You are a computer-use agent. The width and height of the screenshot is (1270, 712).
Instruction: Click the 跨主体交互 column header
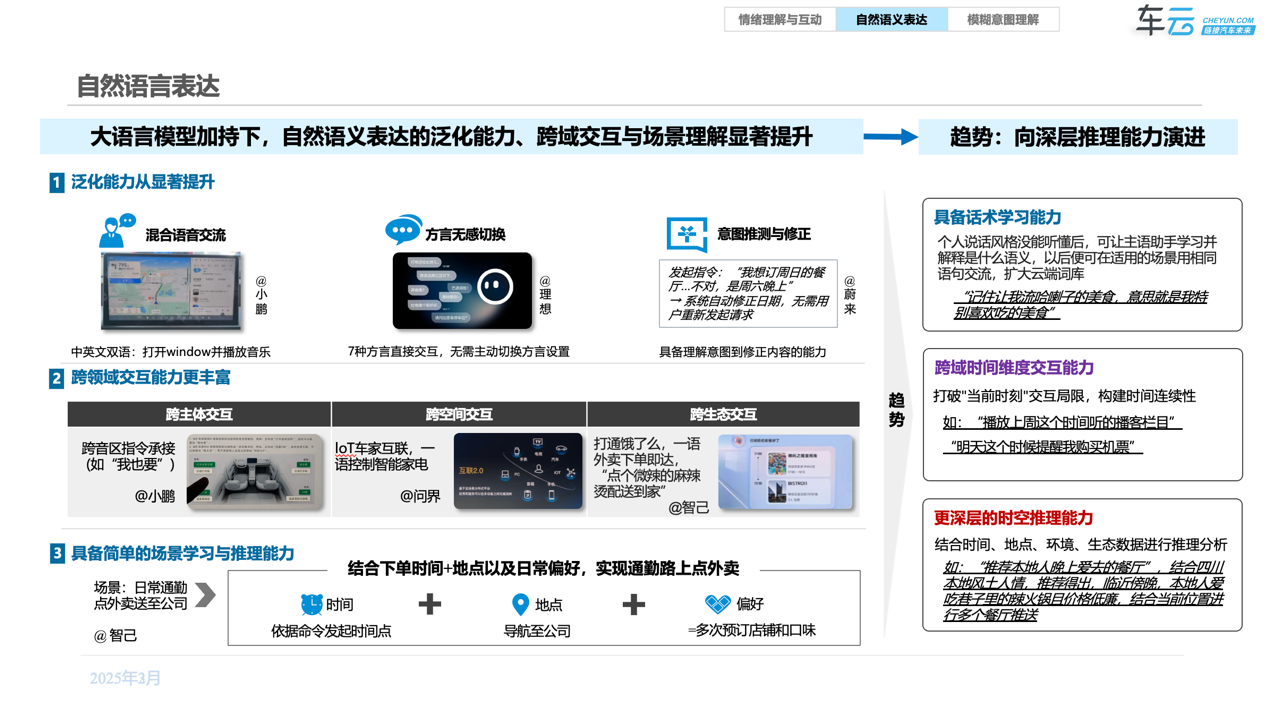click(199, 414)
